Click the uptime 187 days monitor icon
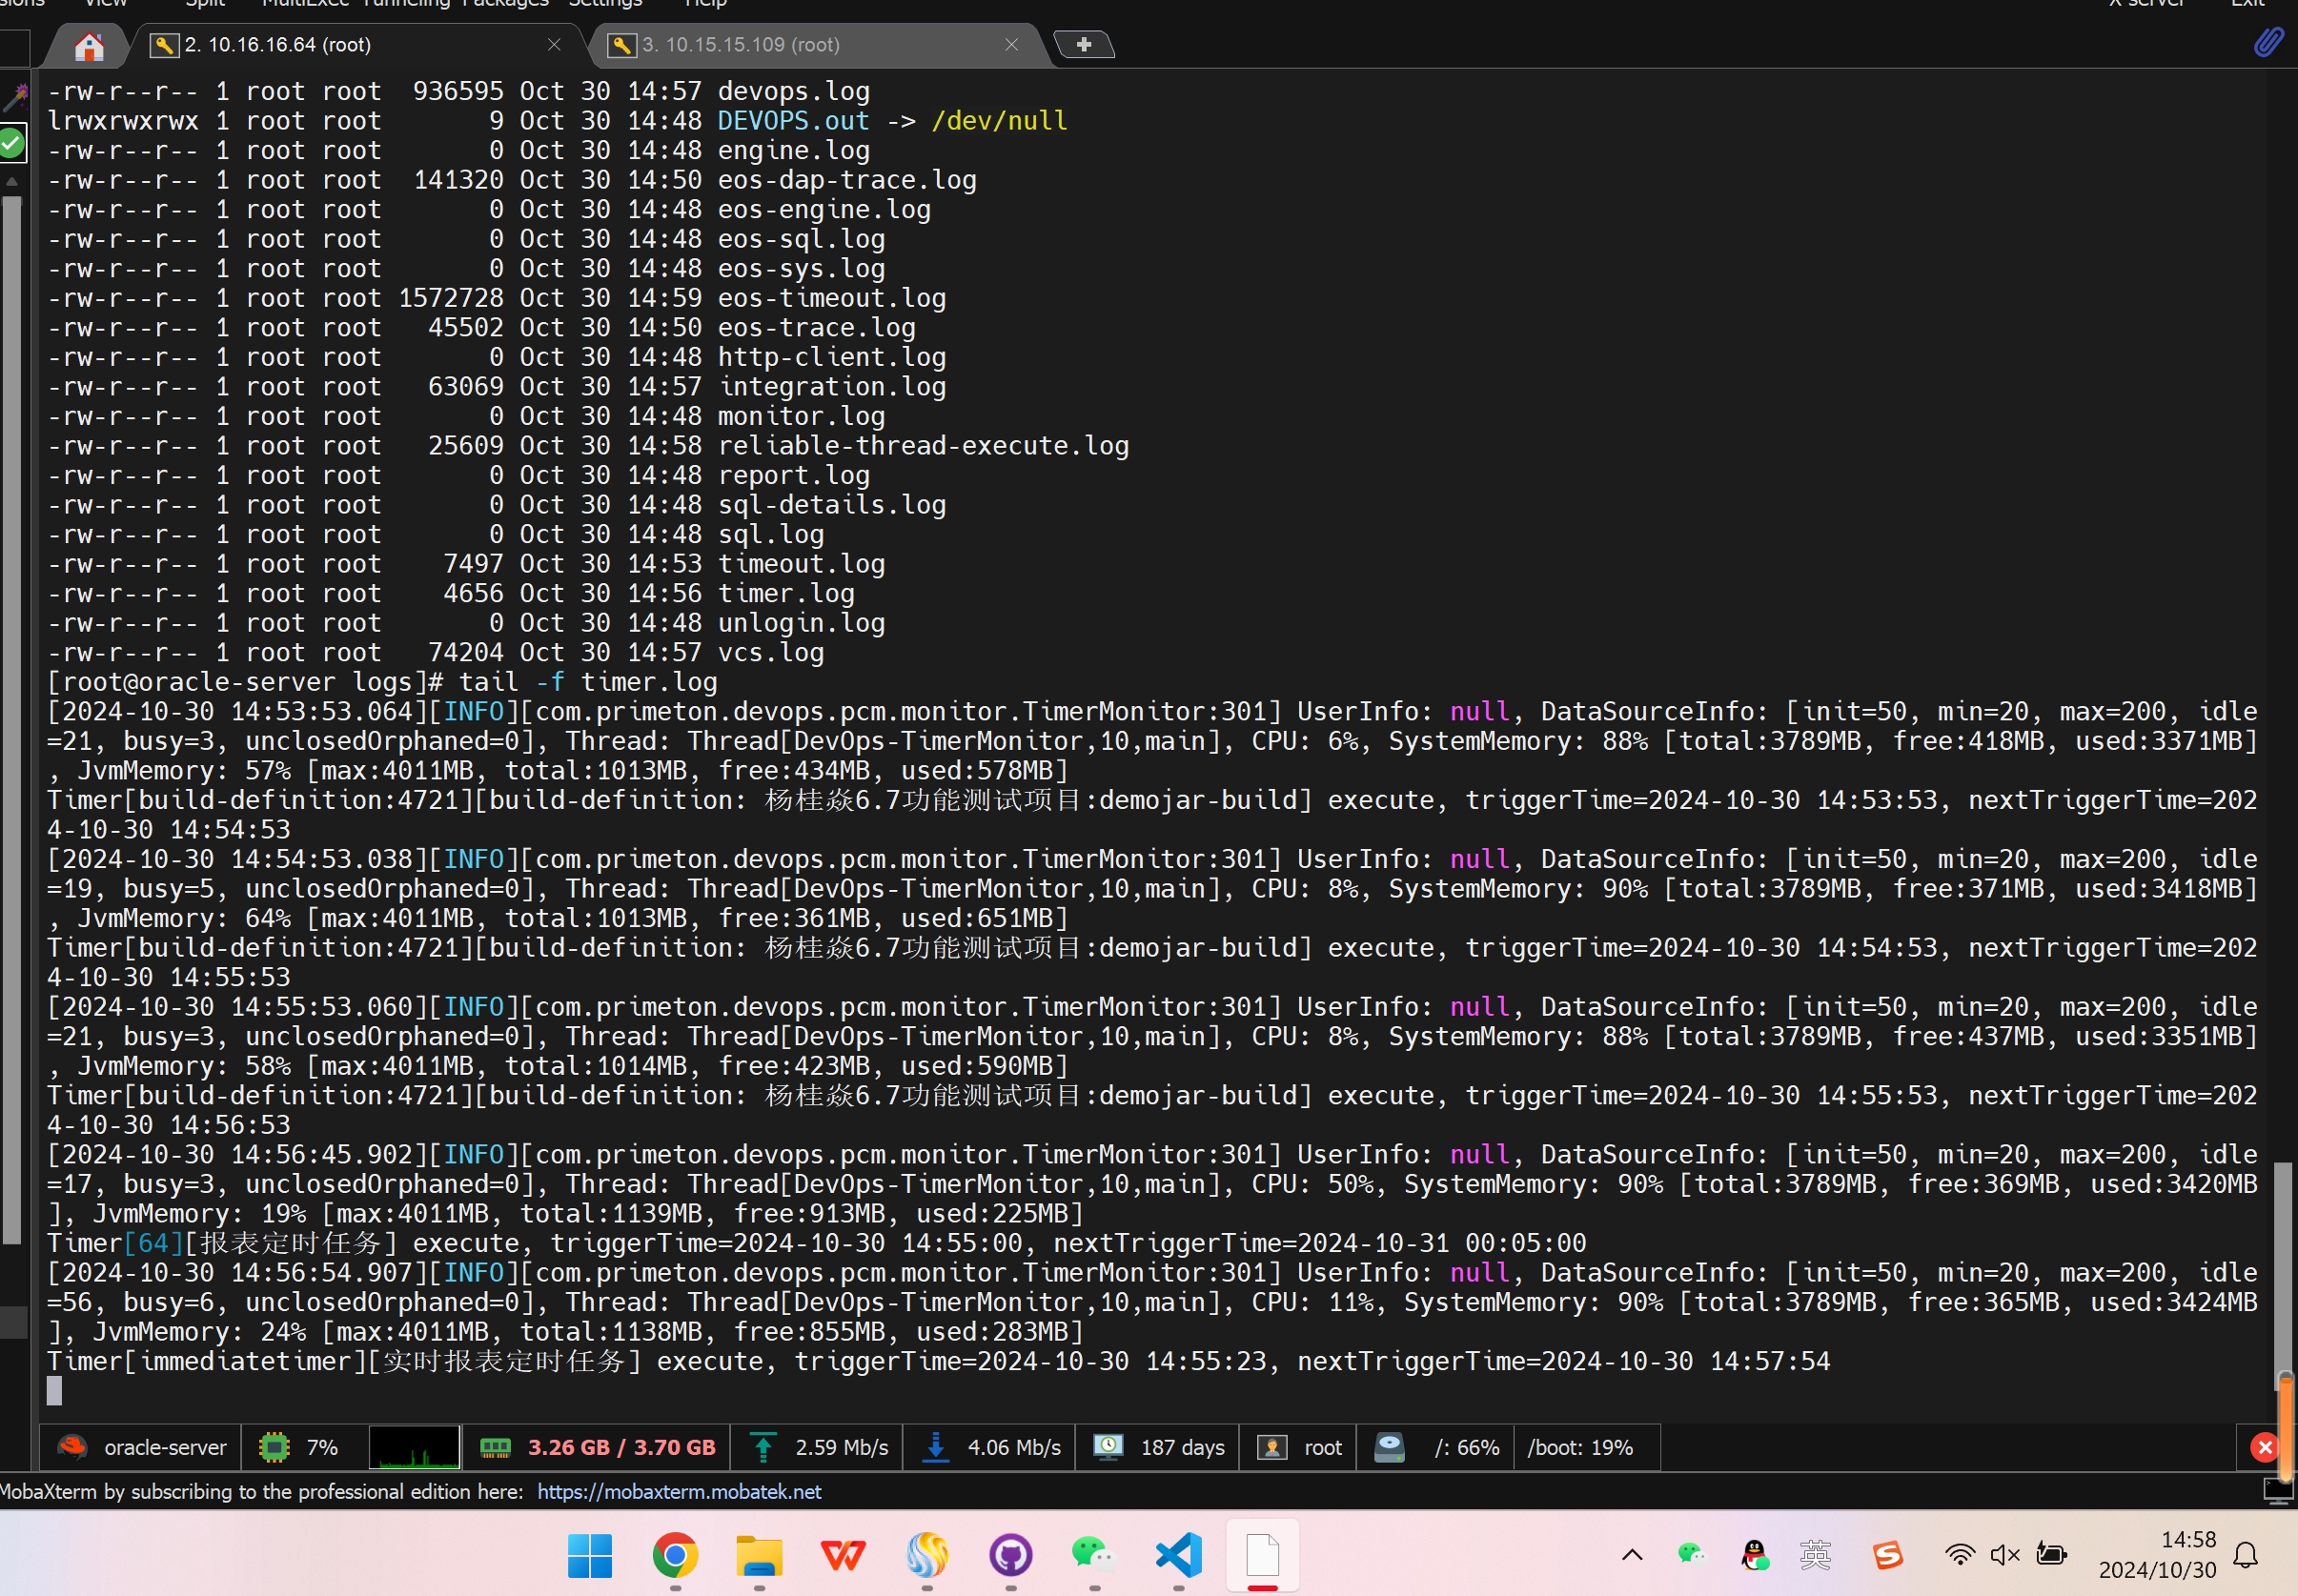This screenshot has height=1596, width=2298. [1107, 1447]
